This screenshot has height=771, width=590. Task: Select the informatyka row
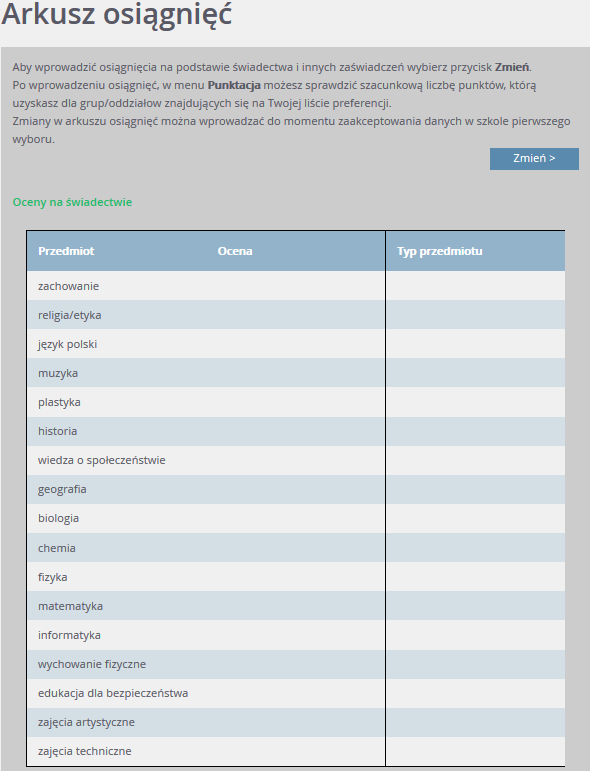[296, 634]
